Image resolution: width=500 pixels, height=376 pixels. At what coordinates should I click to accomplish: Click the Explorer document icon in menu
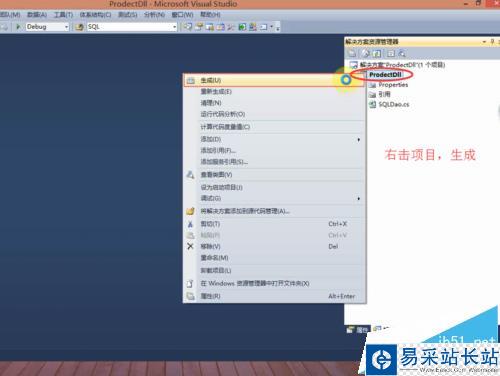point(190,284)
